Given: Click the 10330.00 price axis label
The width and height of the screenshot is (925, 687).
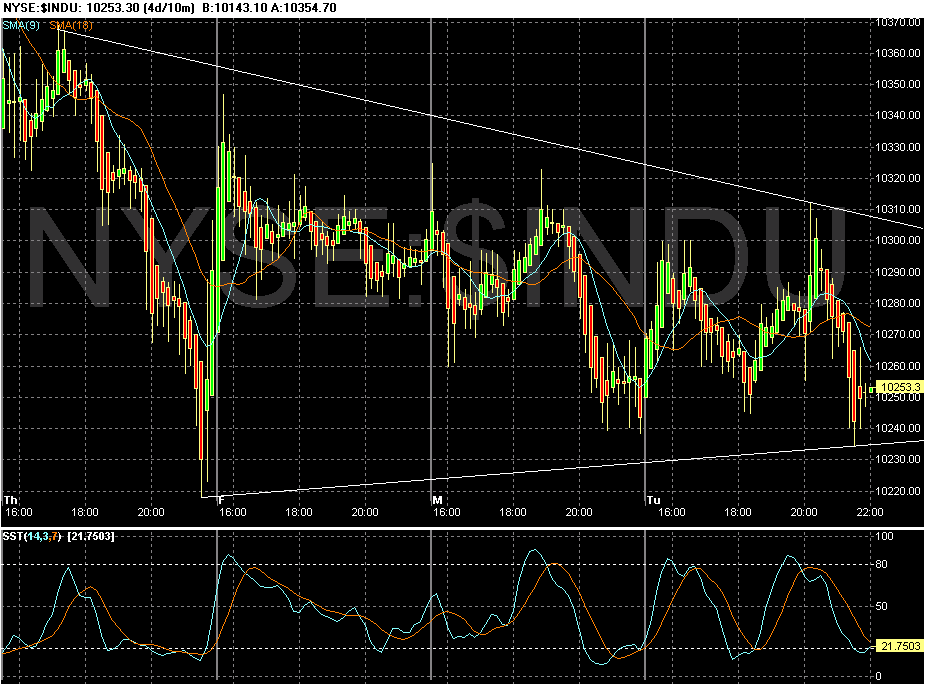Looking at the screenshot, I should [897, 147].
